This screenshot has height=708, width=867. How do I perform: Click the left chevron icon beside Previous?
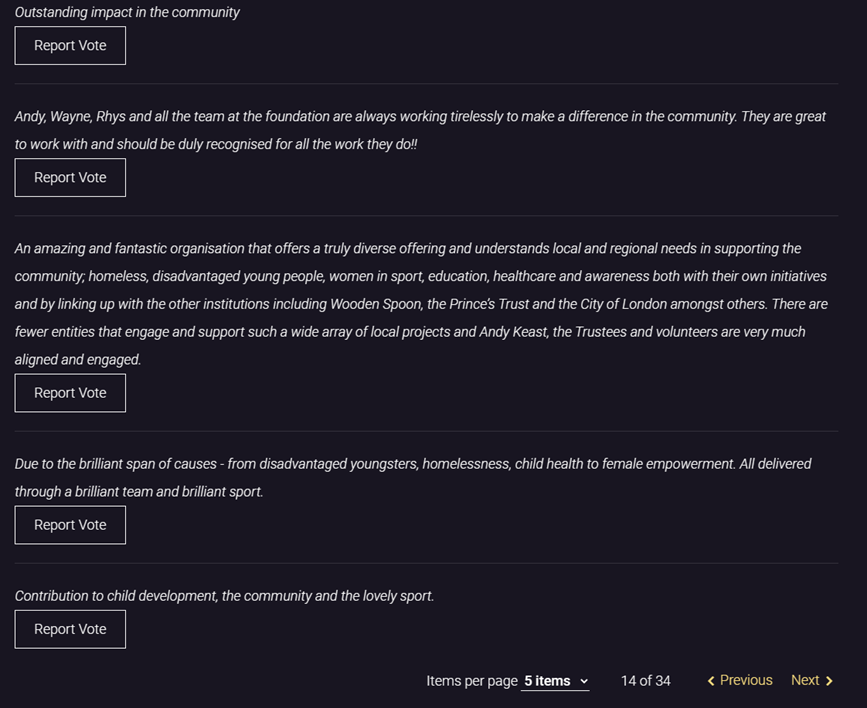[711, 681]
